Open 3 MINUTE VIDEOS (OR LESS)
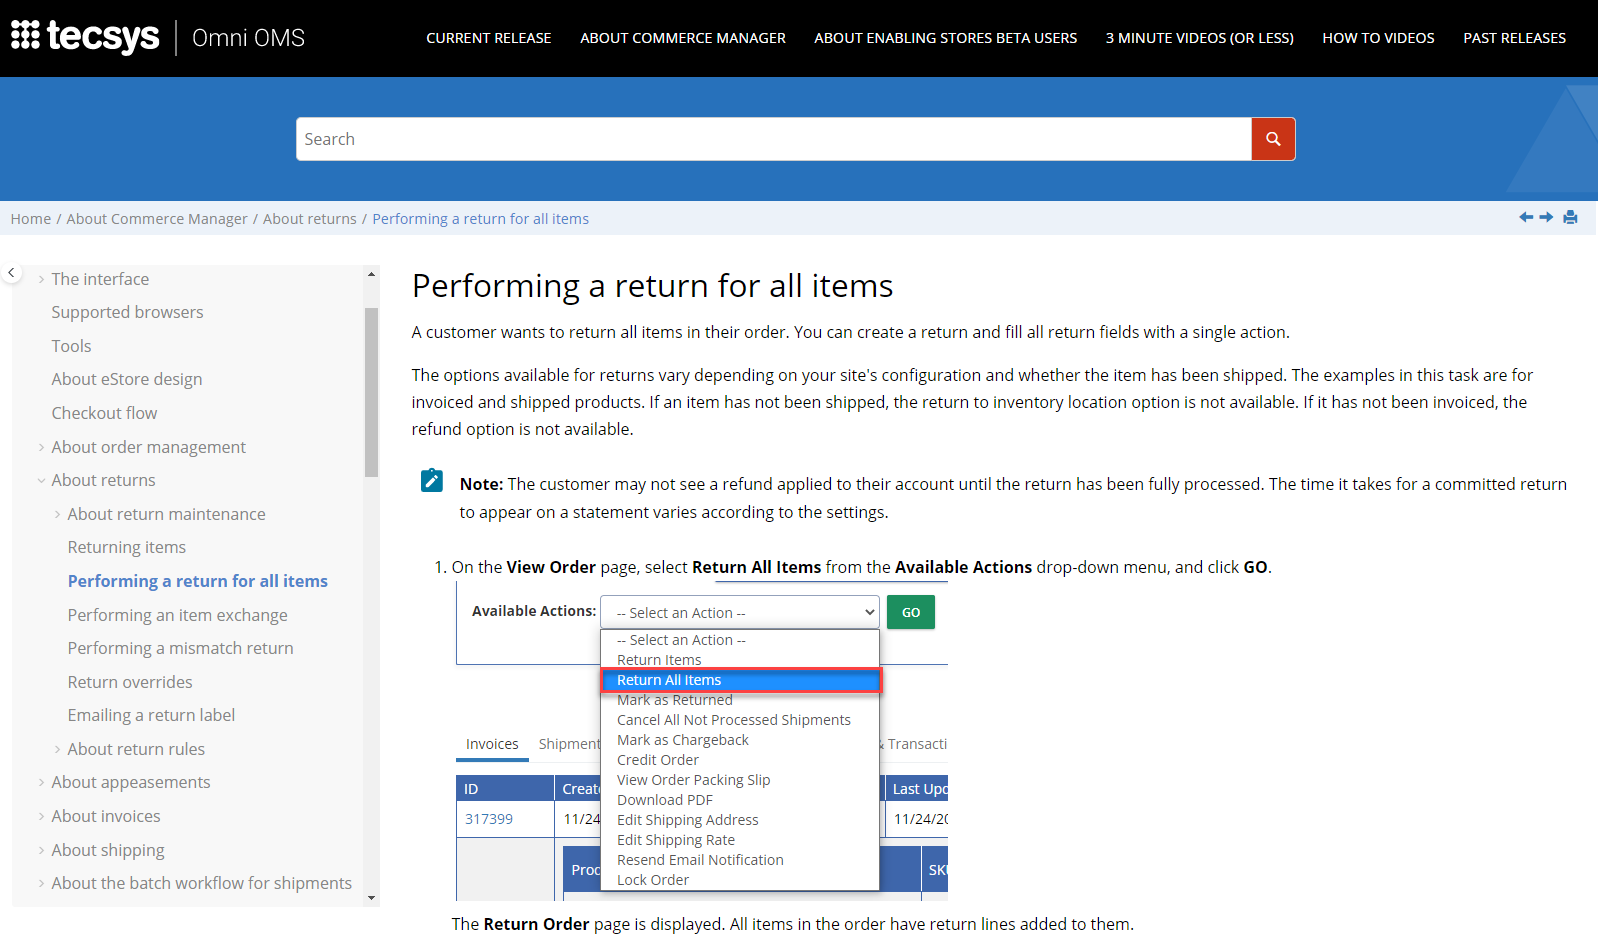 [x=1200, y=38]
